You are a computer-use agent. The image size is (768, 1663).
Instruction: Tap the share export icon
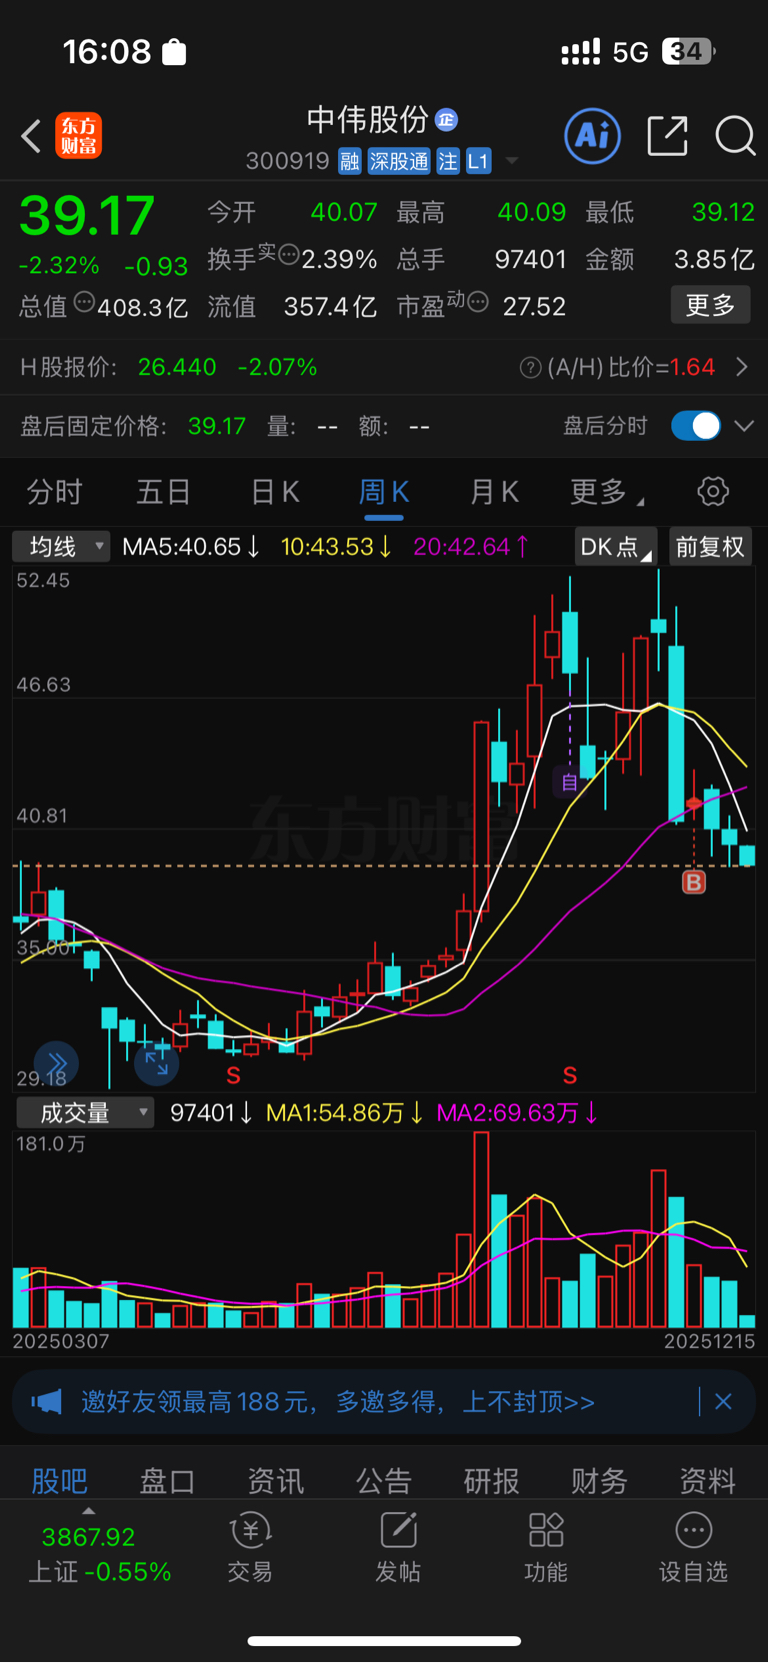(x=667, y=136)
